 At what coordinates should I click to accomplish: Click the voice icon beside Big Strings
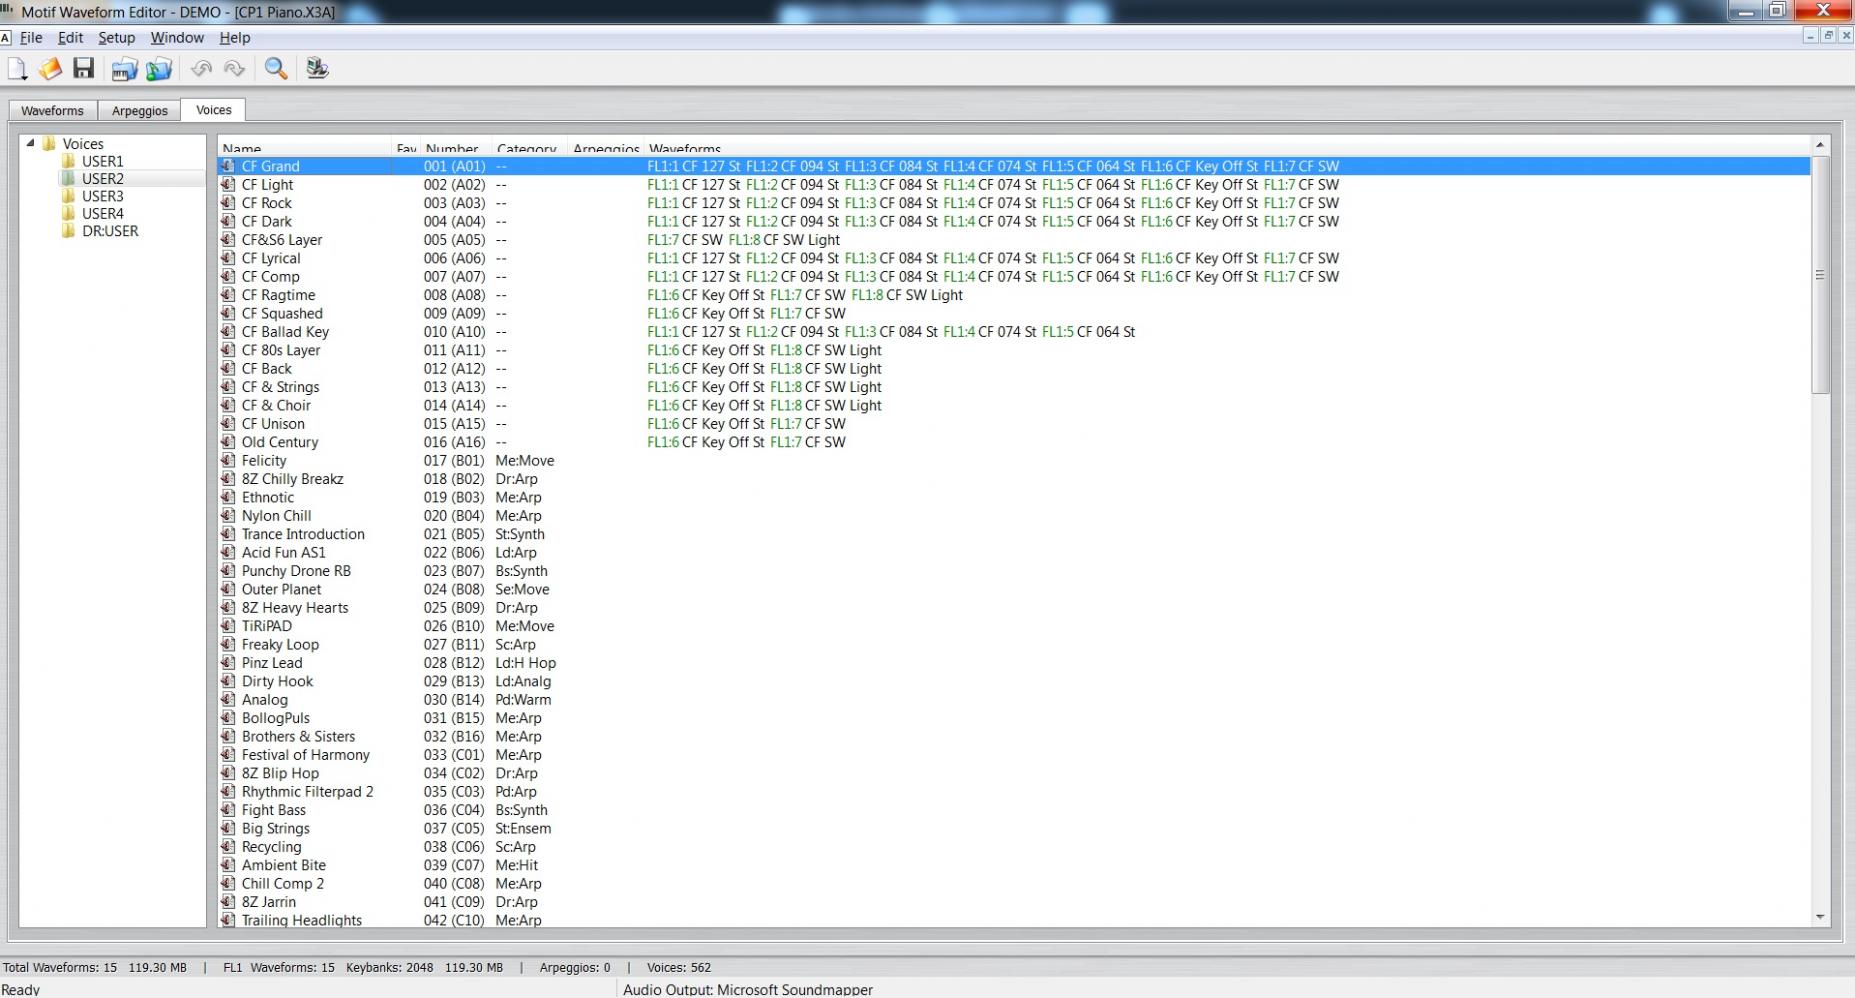pyautogui.click(x=228, y=829)
